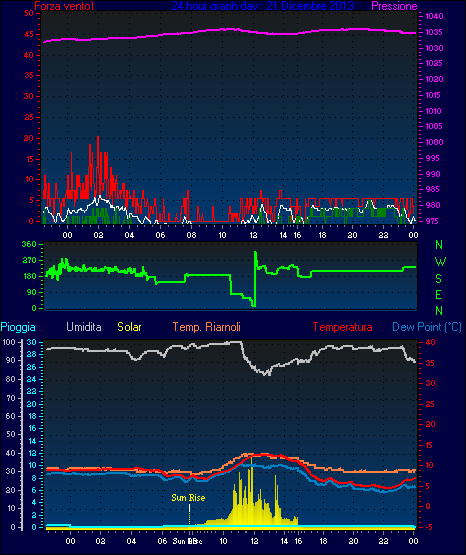The width and height of the screenshot is (466, 555).
Task: Click the hour 10 label under the temperature chart
Action: click(224, 542)
